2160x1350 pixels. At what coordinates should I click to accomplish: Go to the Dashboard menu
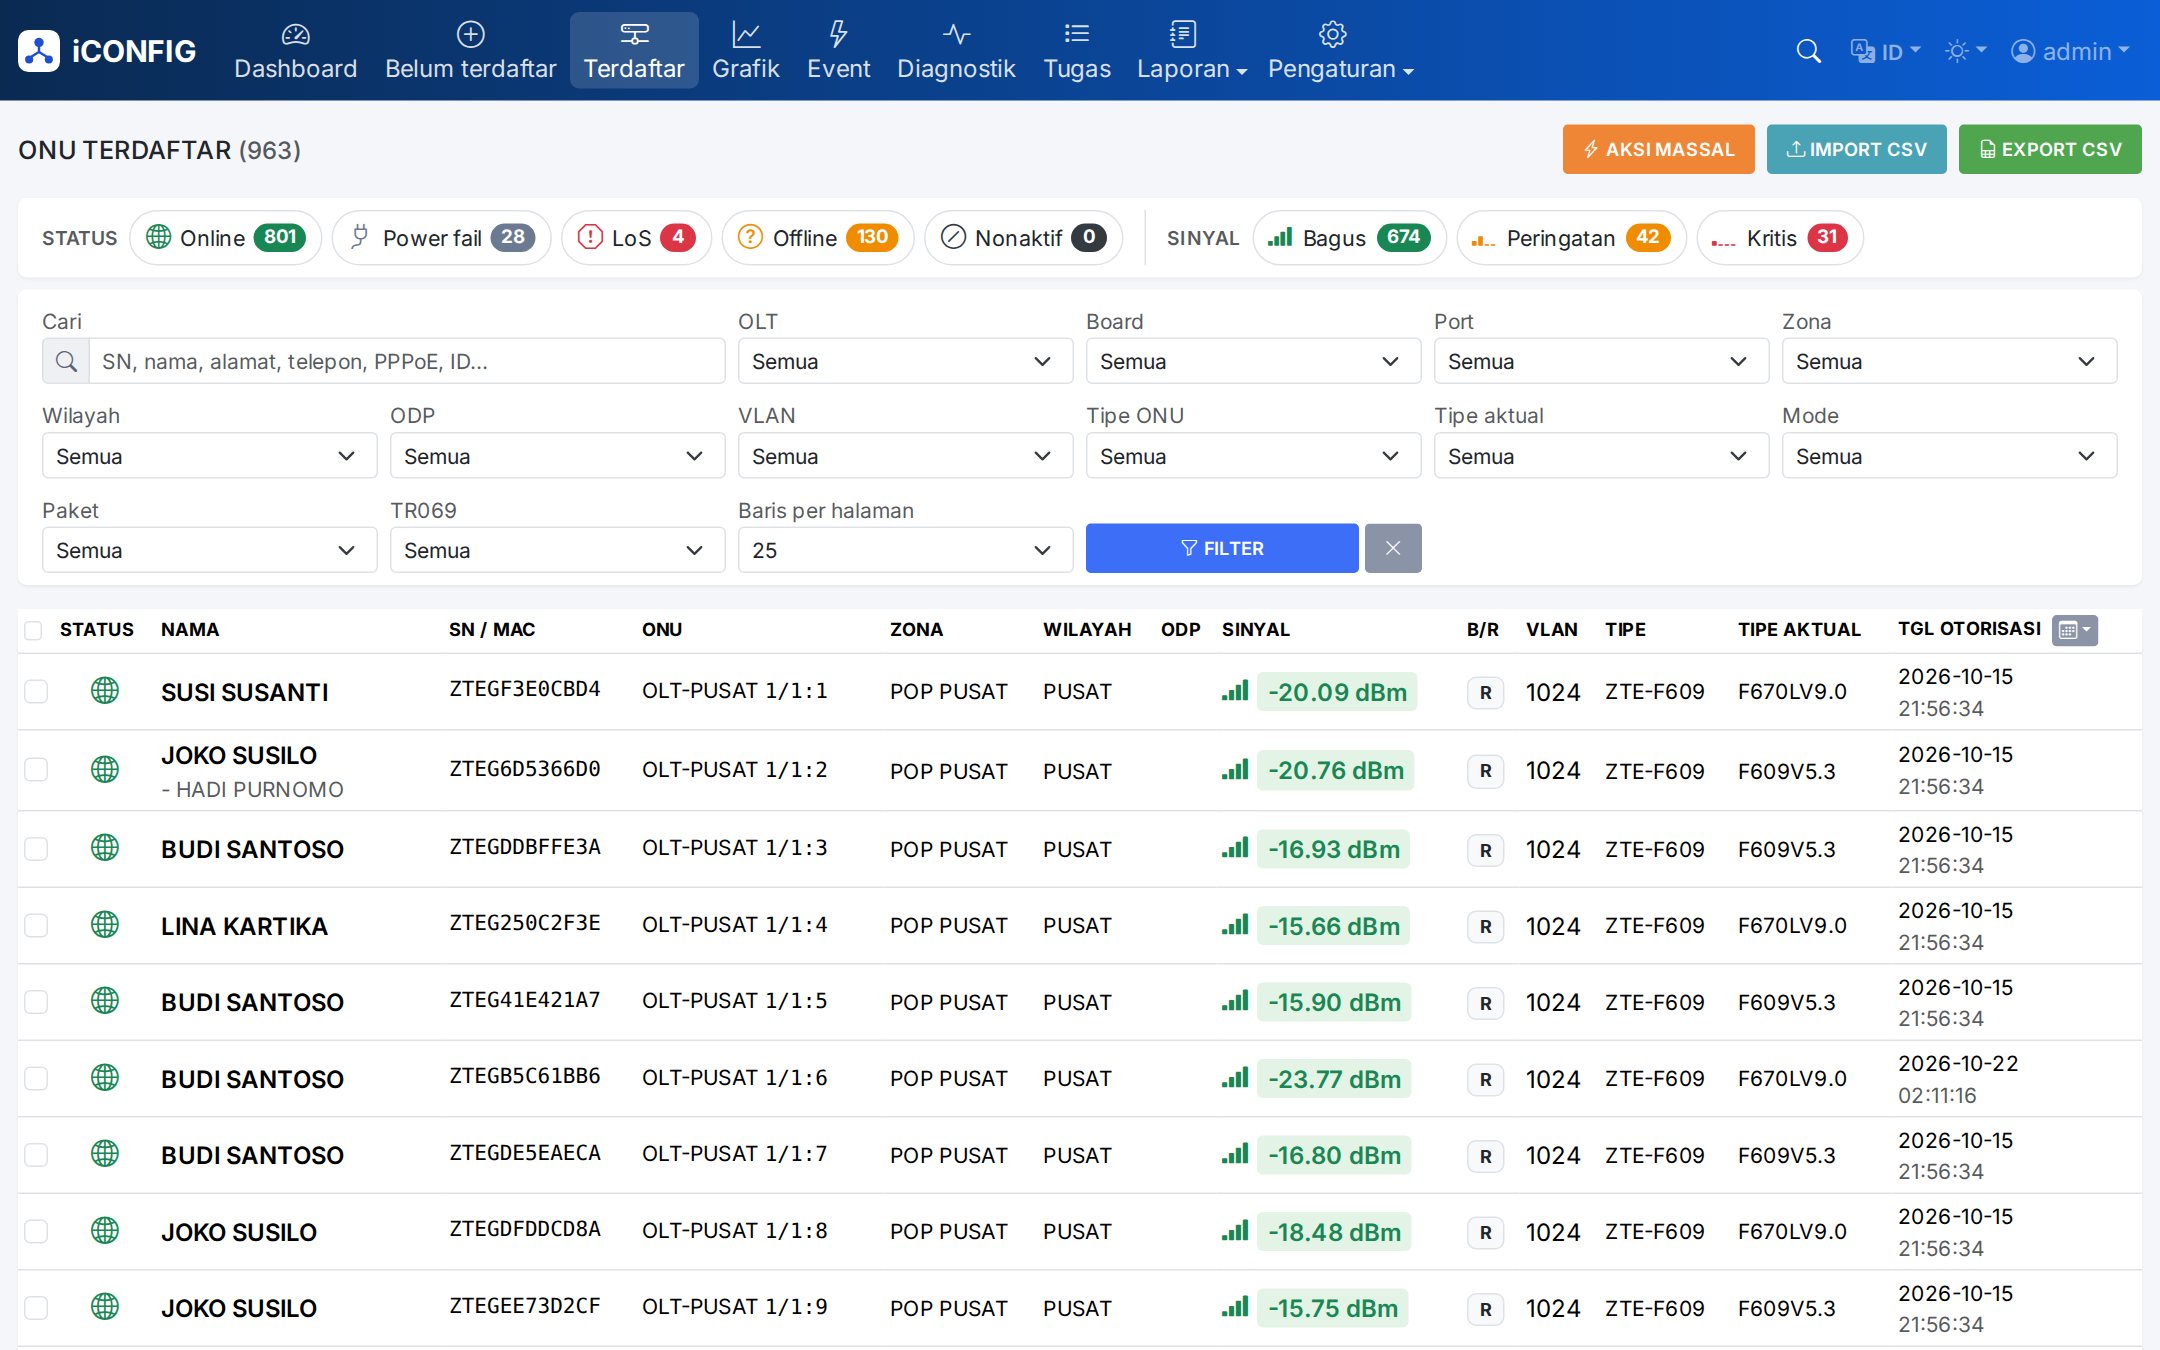tap(295, 51)
